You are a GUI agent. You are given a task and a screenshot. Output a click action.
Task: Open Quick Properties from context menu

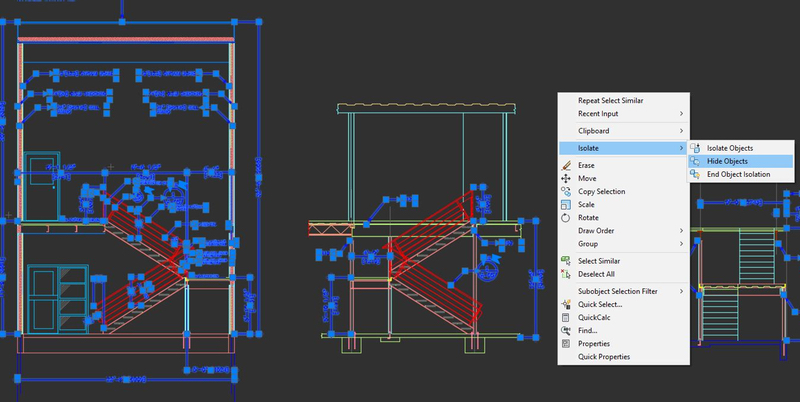point(611,356)
